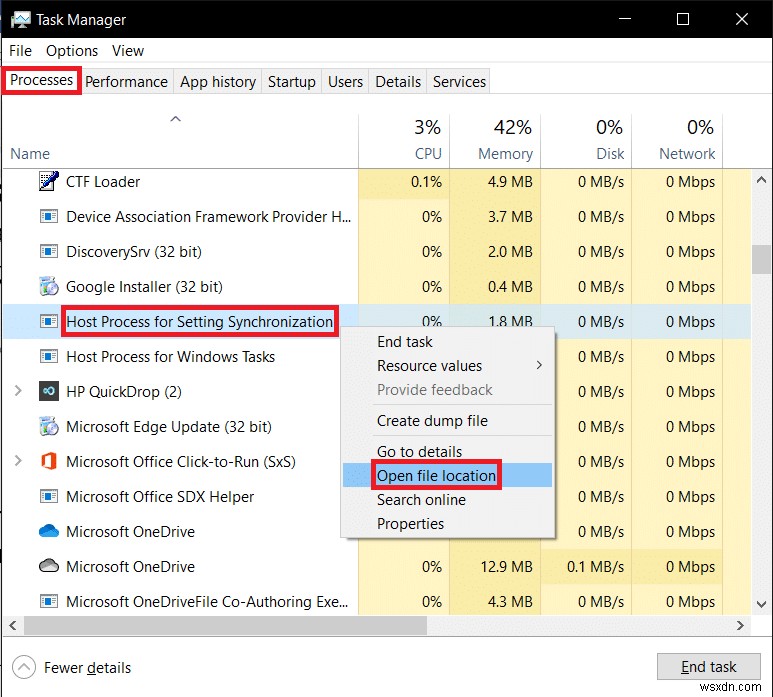Collapse view with Fewer details toggle
773x697 pixels.
pos(24,667)
